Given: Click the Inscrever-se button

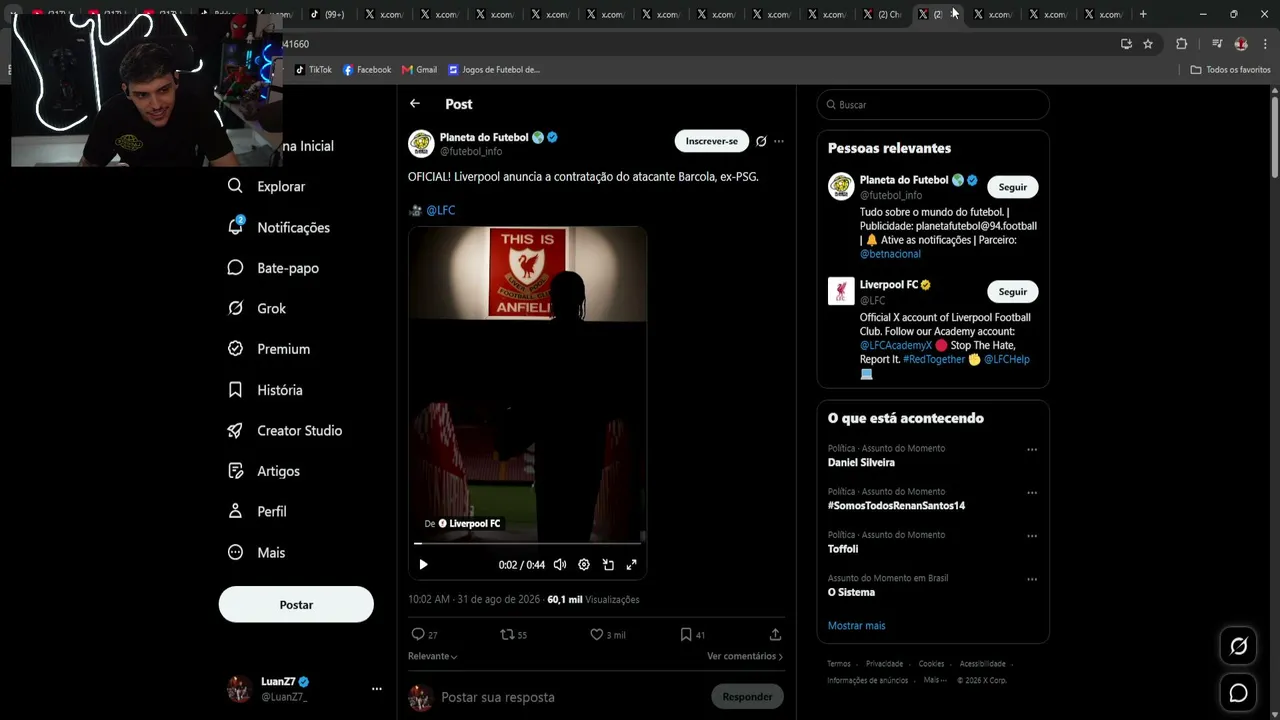Looking at the screenshot, I should (x=712, y=141).
